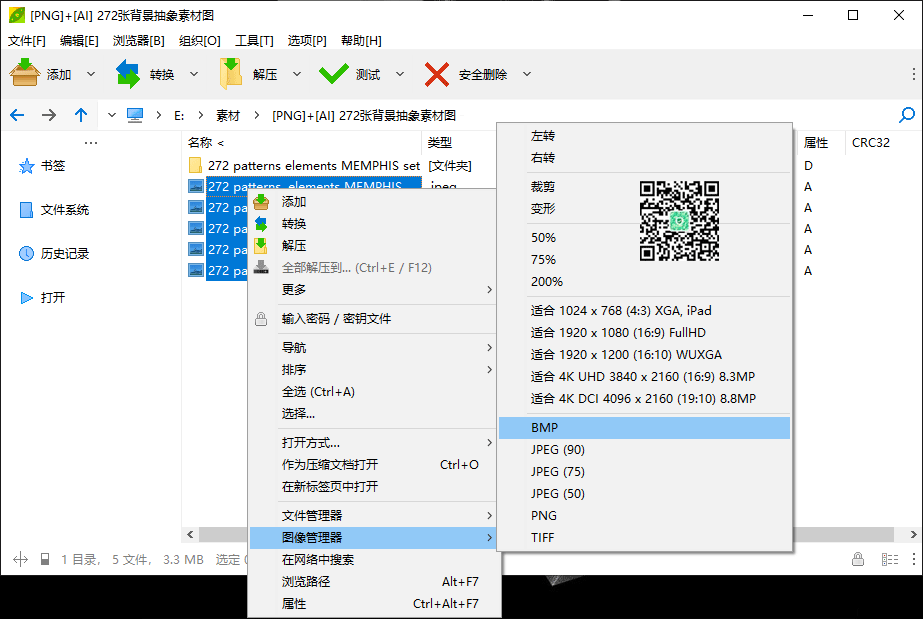Open search with the magnifier icon
923x619 pixels.
click(906, 115)
